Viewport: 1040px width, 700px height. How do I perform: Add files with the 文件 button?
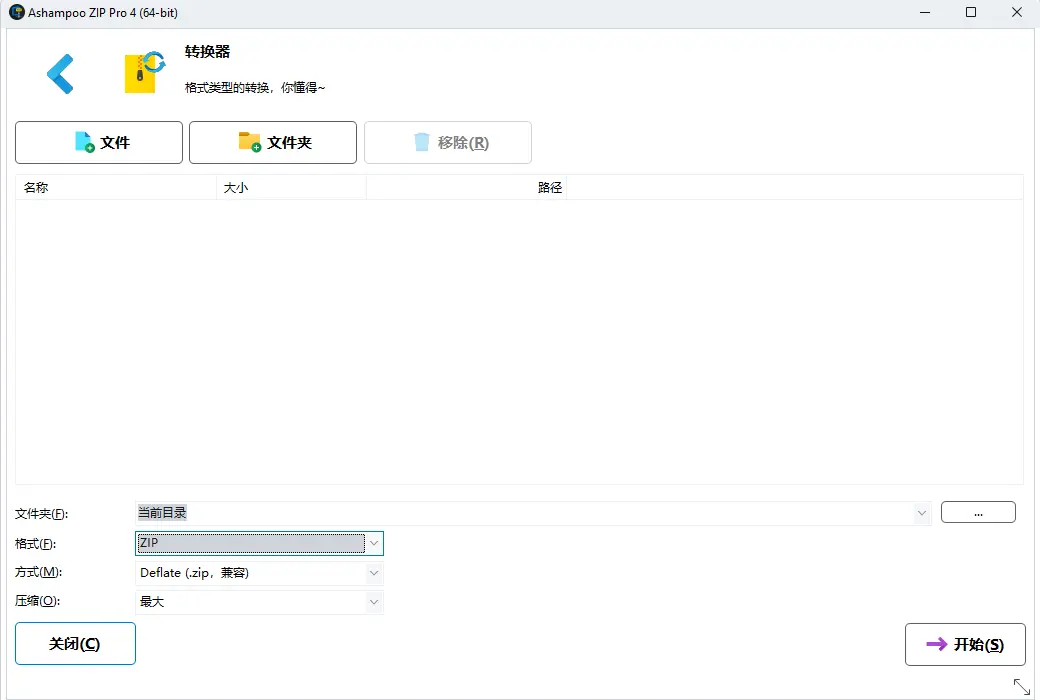pos(99,143)
